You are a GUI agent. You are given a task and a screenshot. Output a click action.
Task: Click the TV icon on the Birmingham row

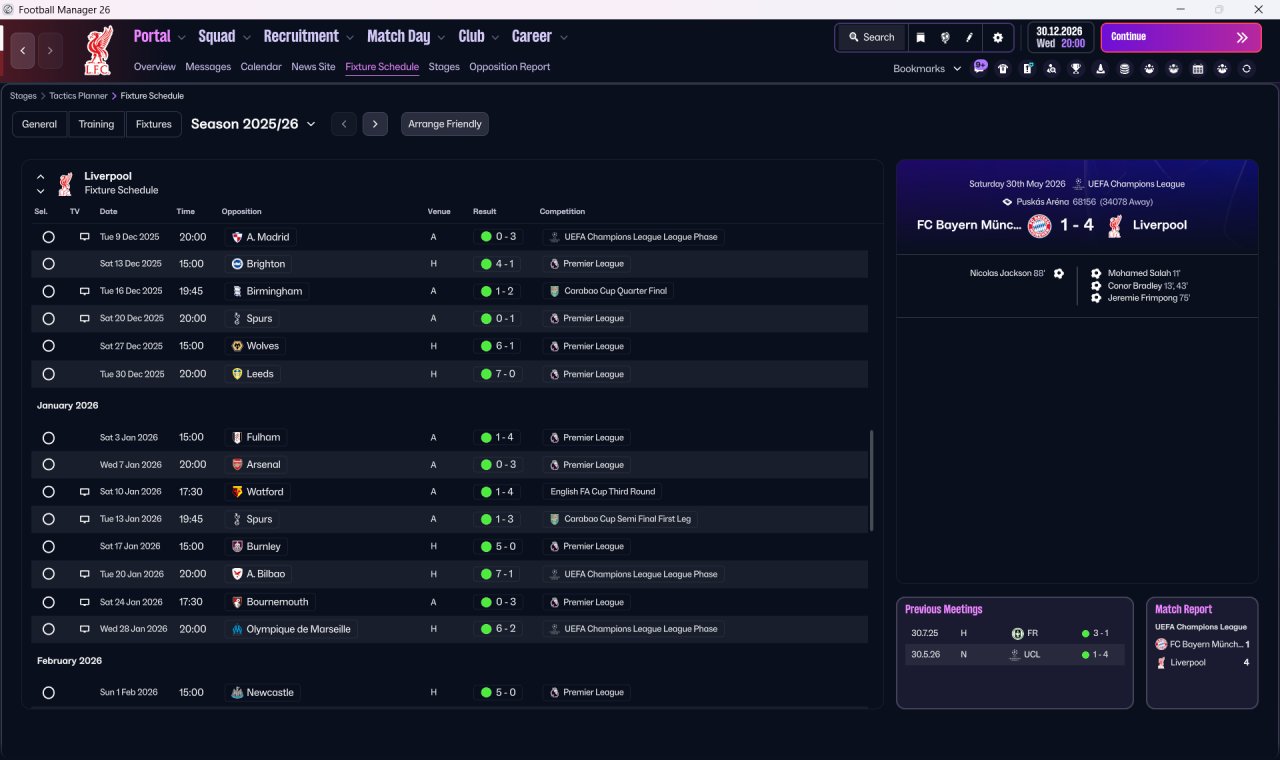[x=85, y=291]
